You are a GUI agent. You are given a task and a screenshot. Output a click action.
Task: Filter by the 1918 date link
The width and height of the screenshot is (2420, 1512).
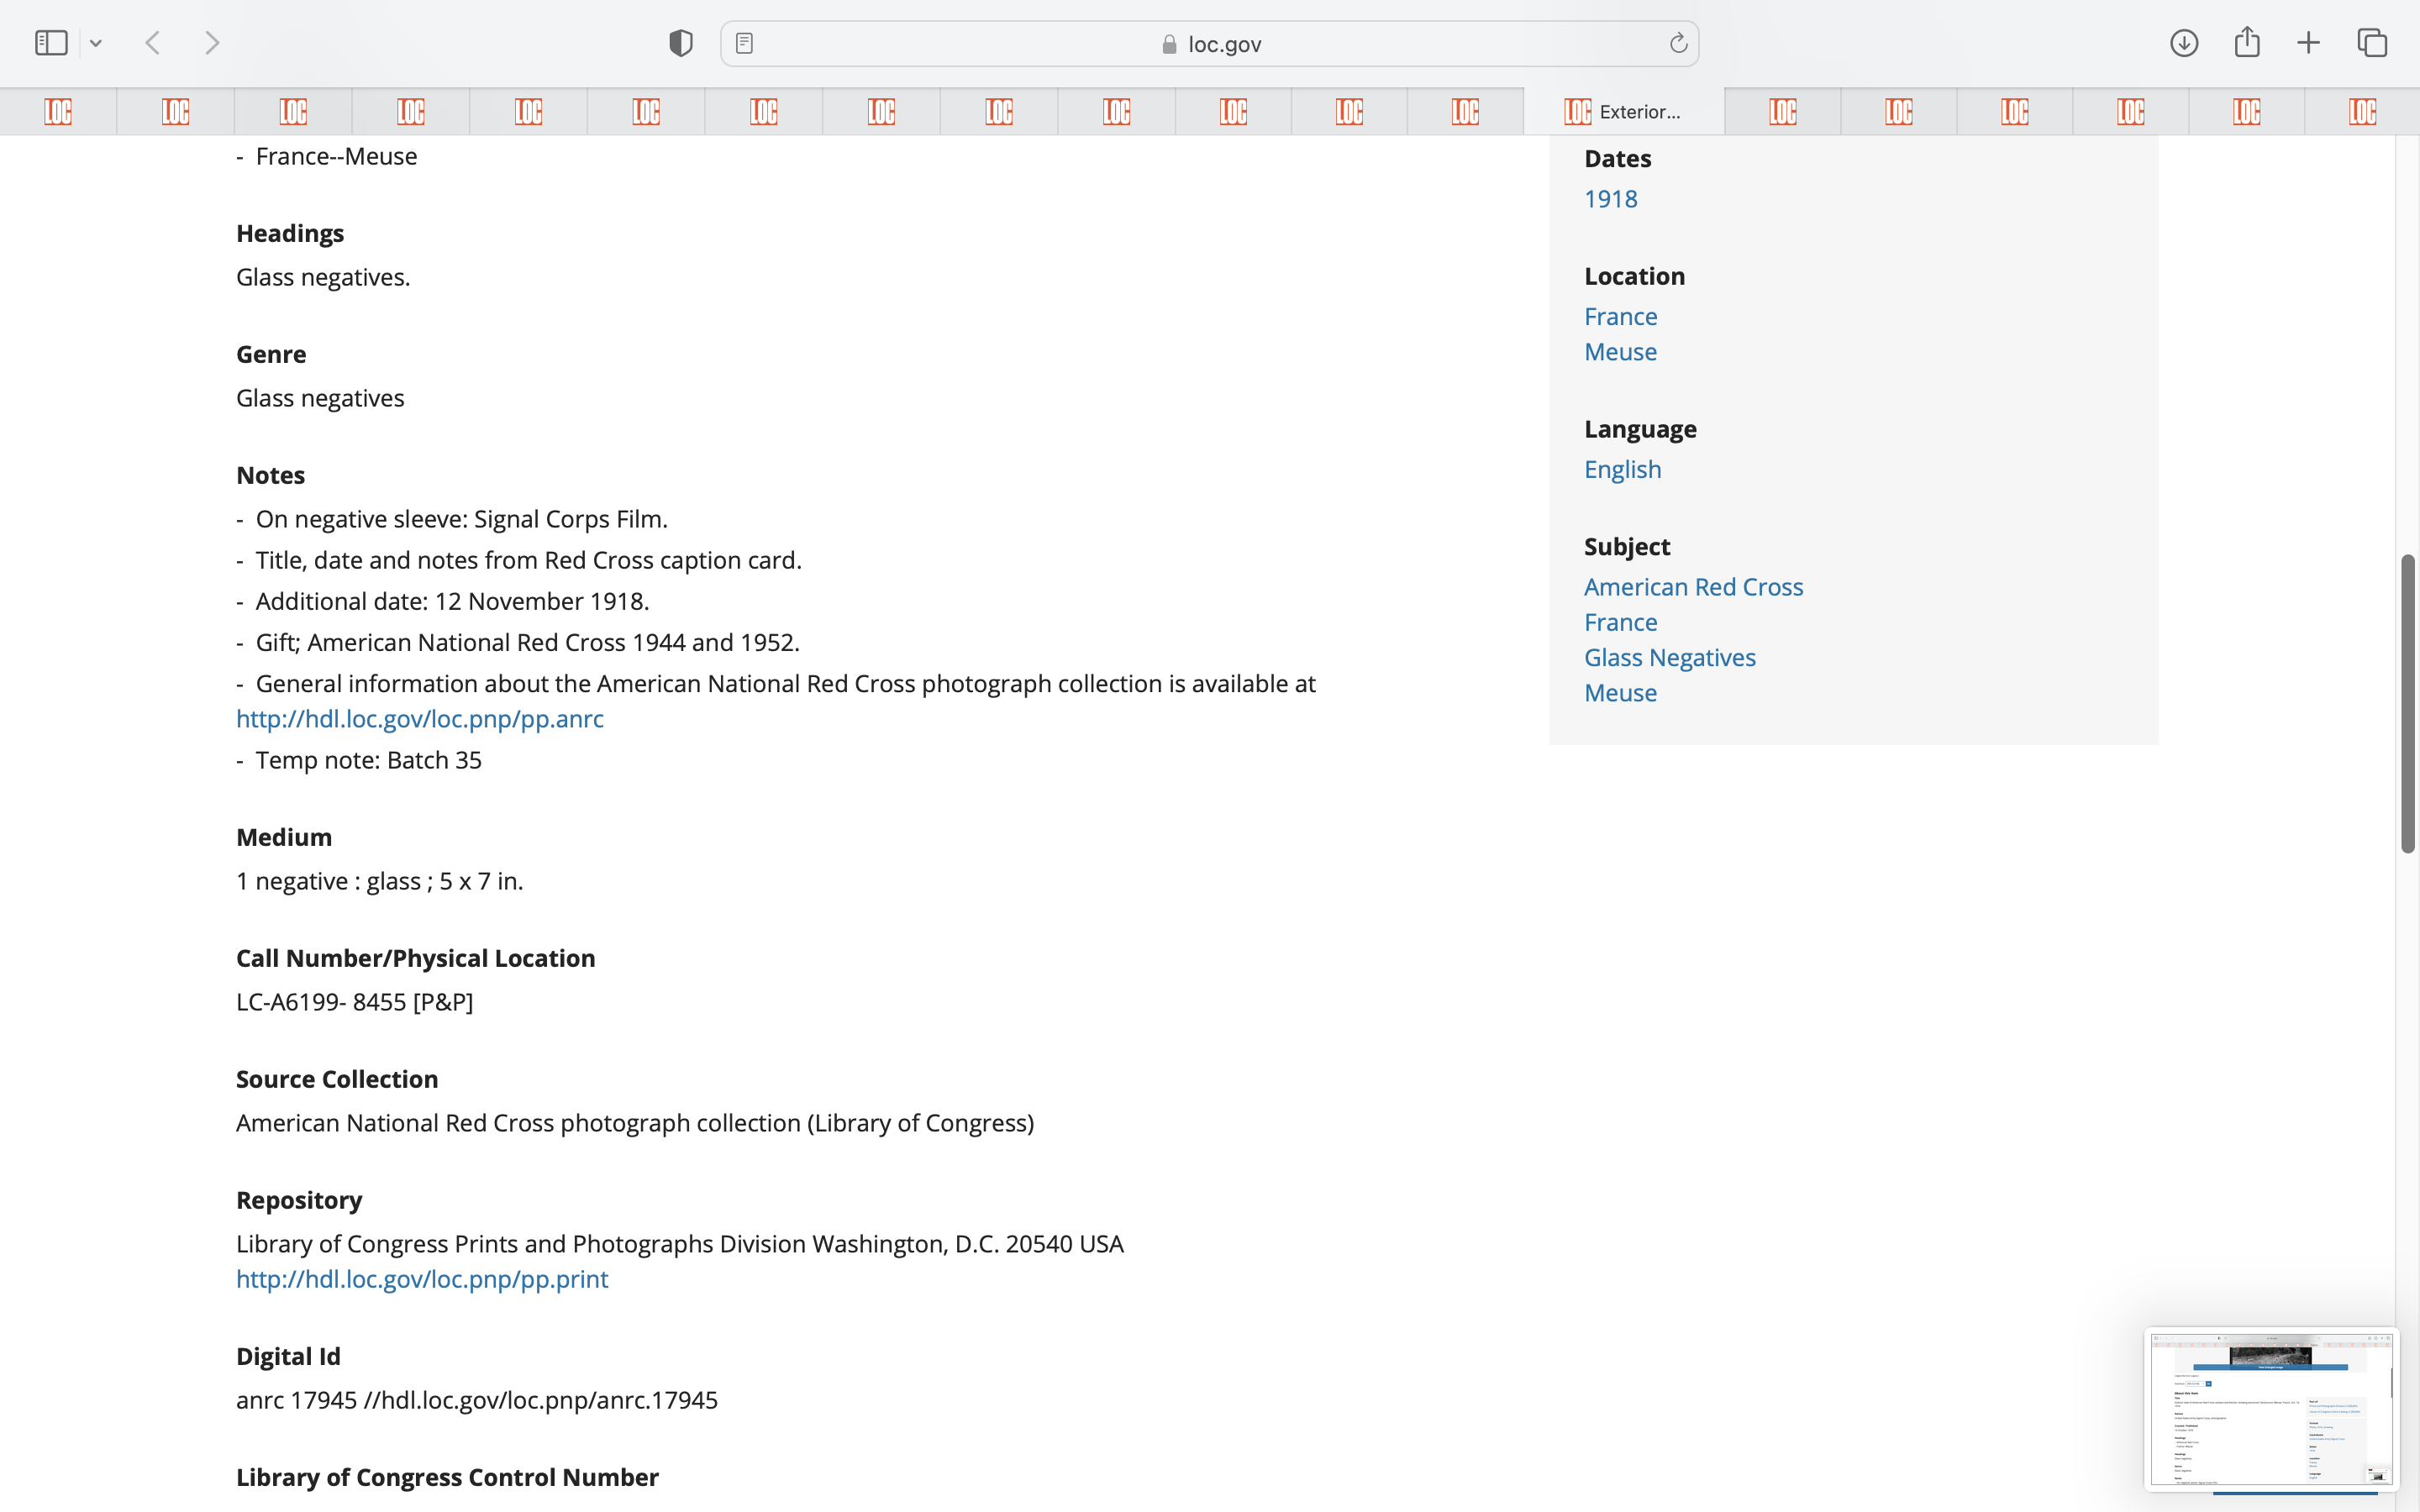click(x=1610, y=199)
